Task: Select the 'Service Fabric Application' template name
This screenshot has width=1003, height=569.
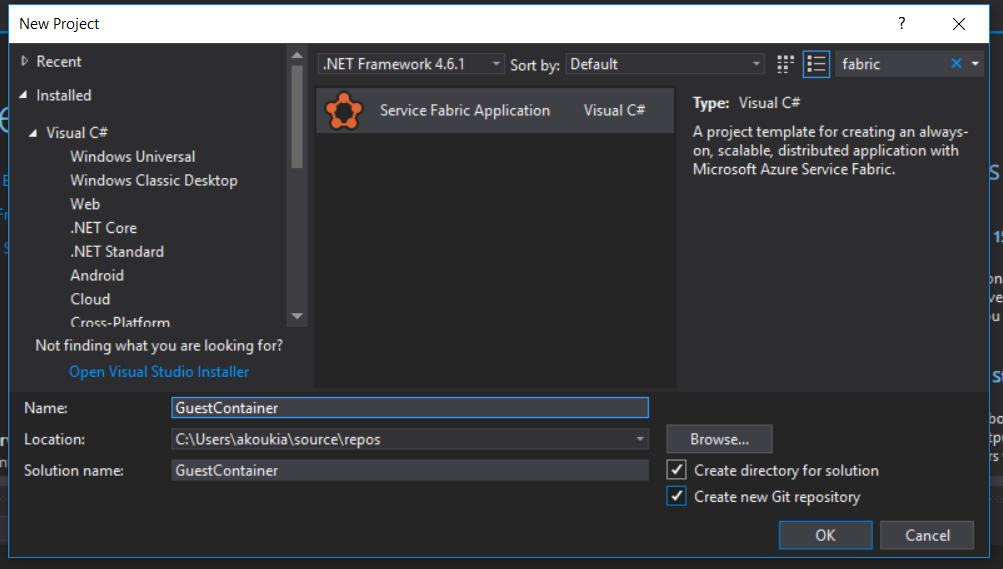Action: tap(465, 110)
